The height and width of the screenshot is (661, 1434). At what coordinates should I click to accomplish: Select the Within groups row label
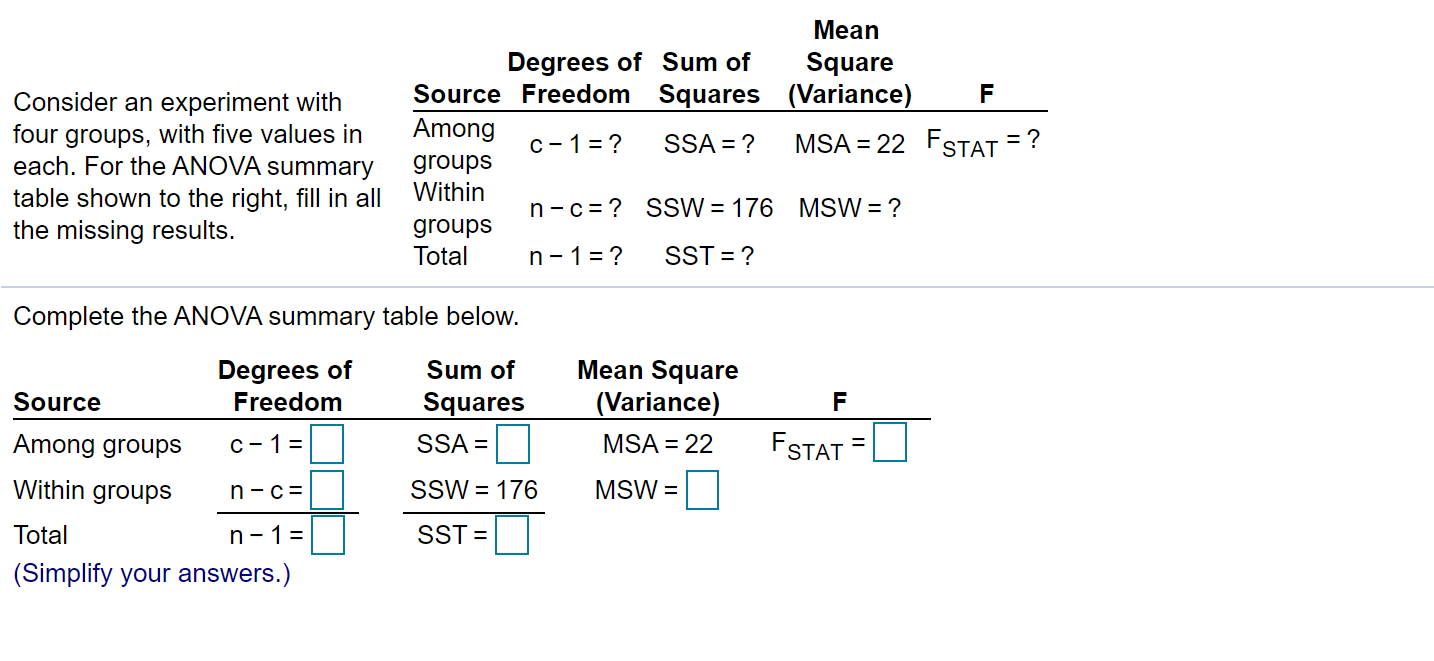tap(93, 490)
